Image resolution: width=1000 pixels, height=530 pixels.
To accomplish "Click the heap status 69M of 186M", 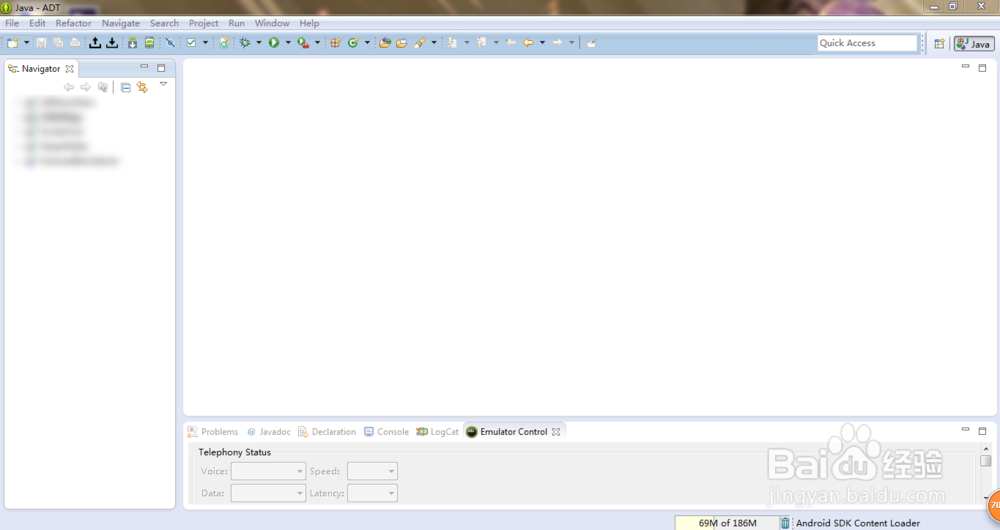I will coord(727,523).
